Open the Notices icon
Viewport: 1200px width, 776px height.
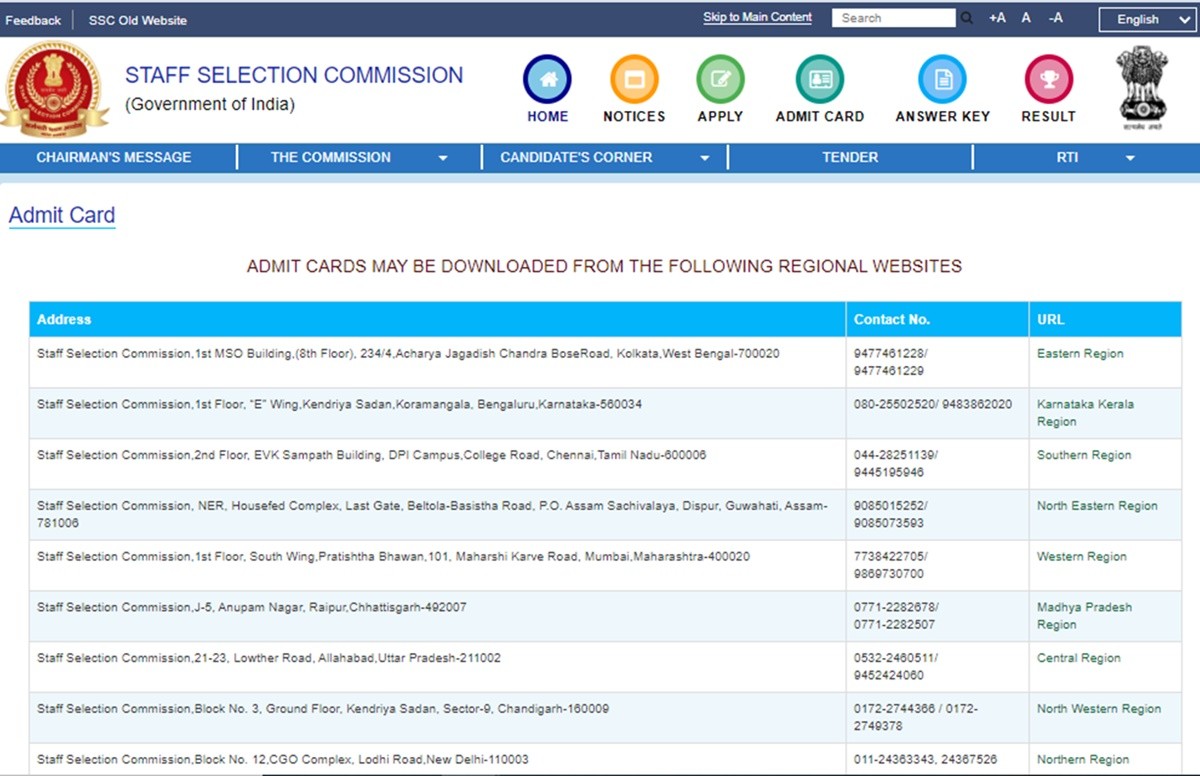pyautogui.click(x=634, y=79)
